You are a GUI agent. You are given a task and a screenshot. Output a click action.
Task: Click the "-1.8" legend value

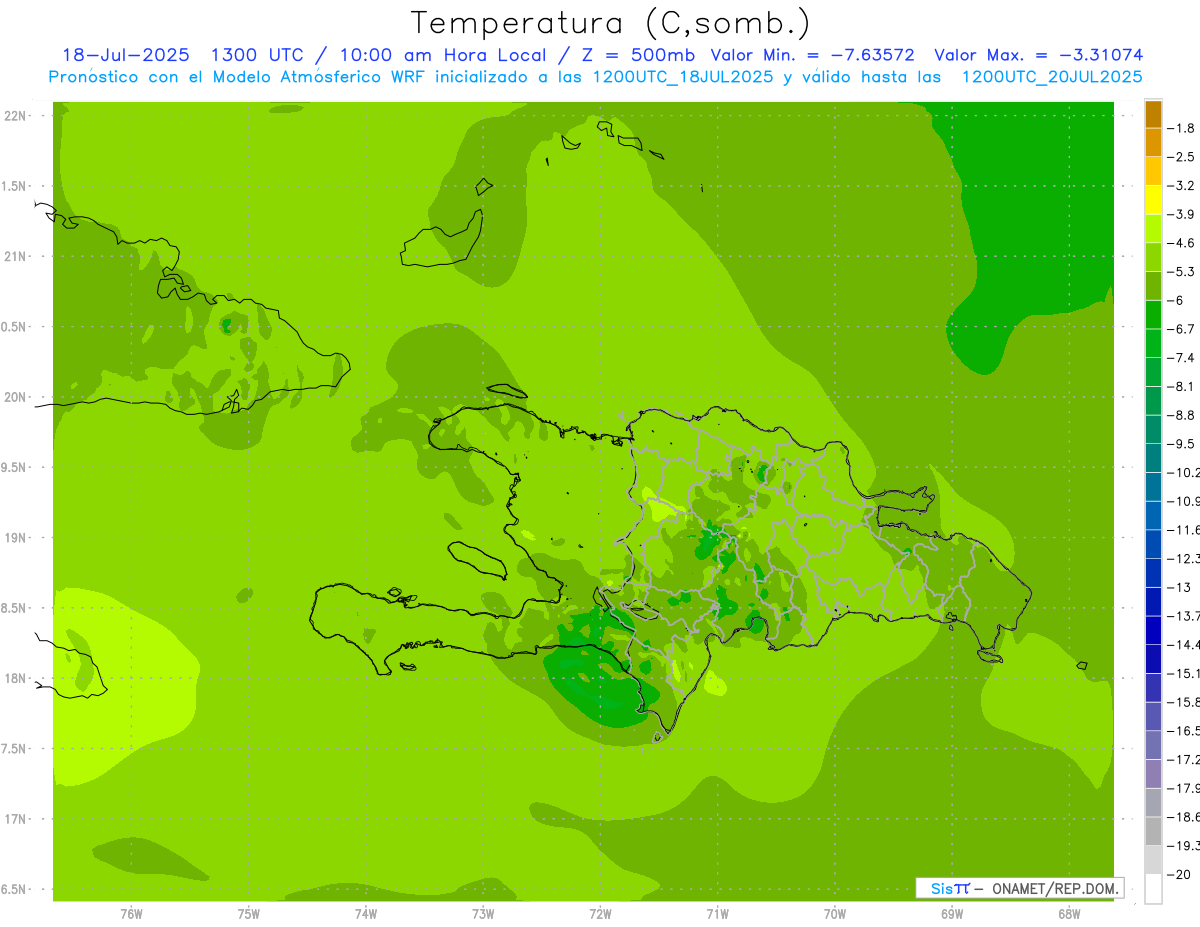coord(1180,128)
